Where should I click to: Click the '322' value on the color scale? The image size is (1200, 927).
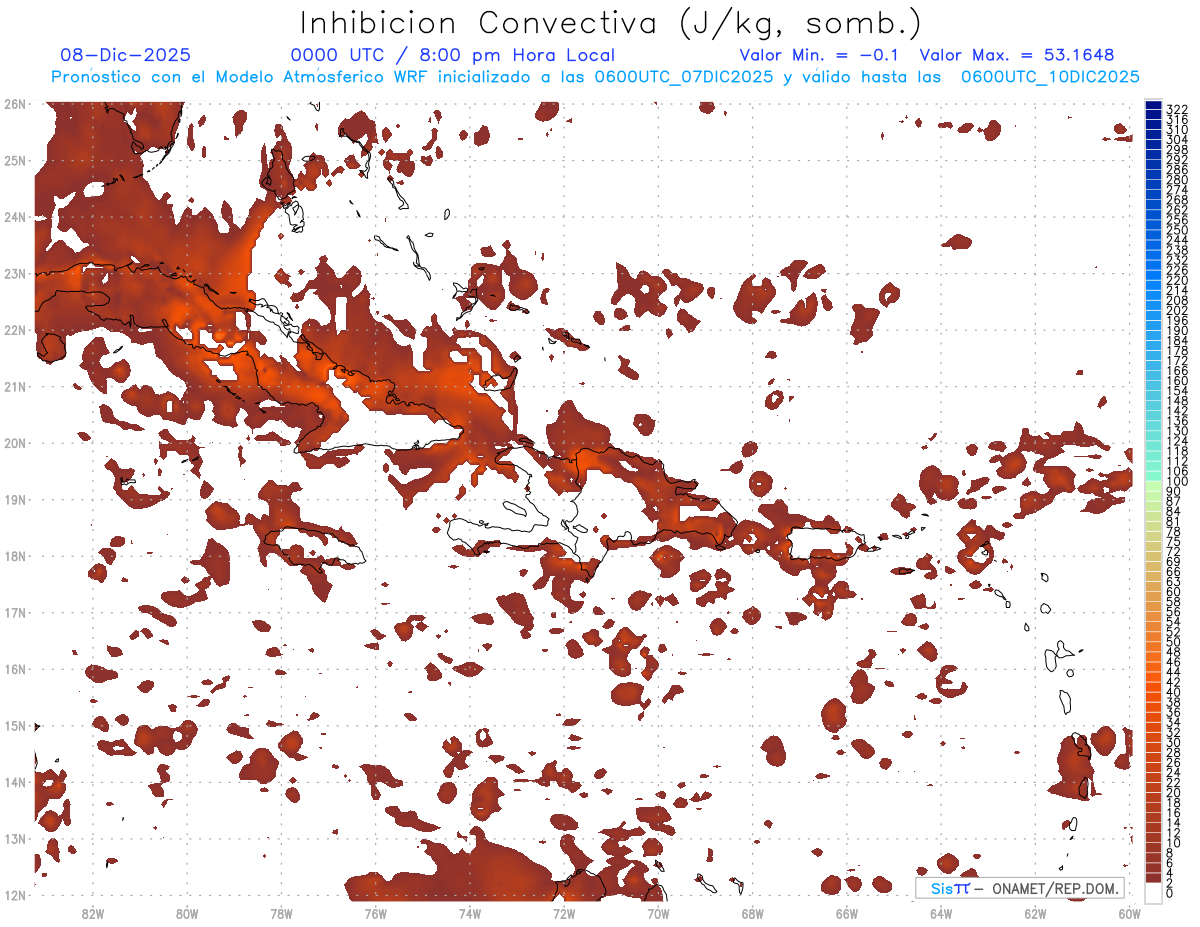tap(1176, 108)
